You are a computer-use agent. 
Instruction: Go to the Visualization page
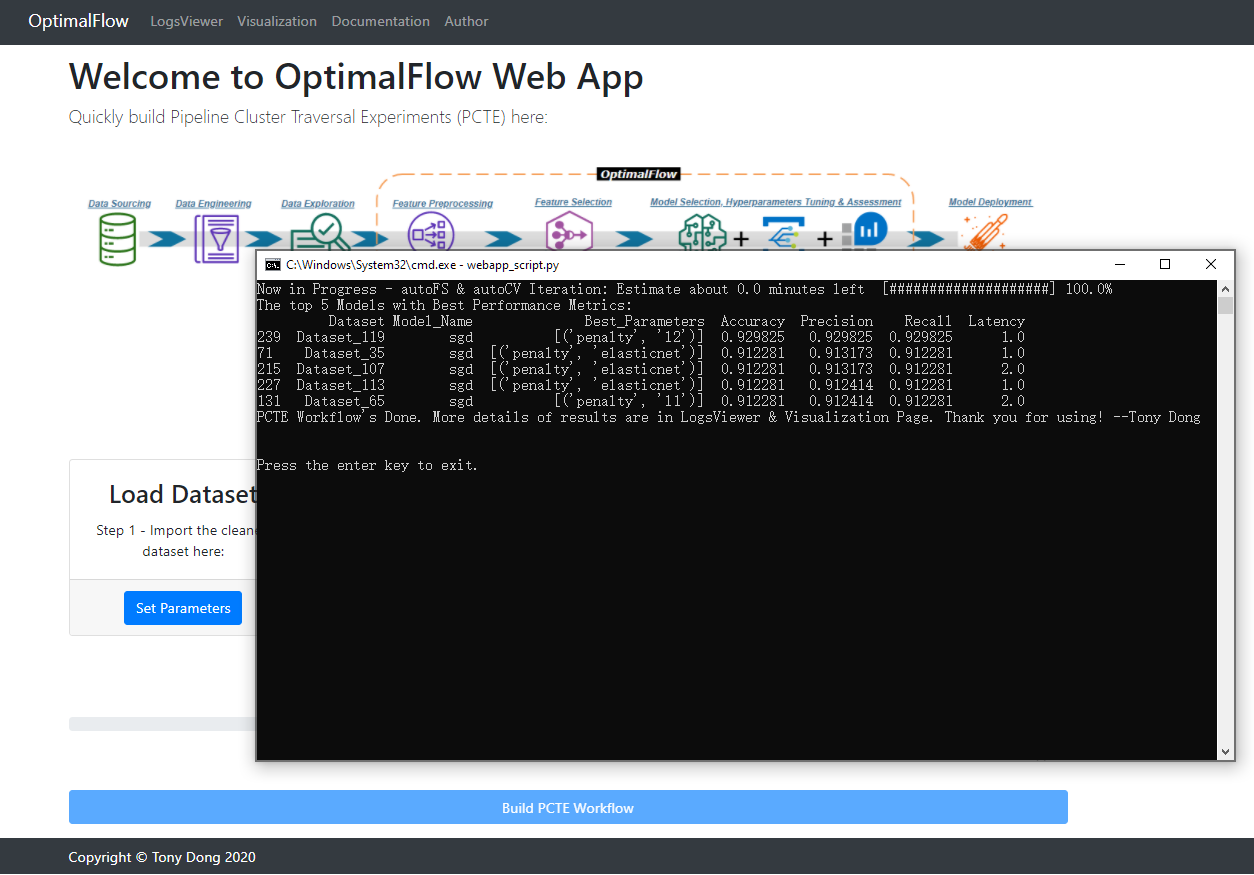click(x=277, y=21)
